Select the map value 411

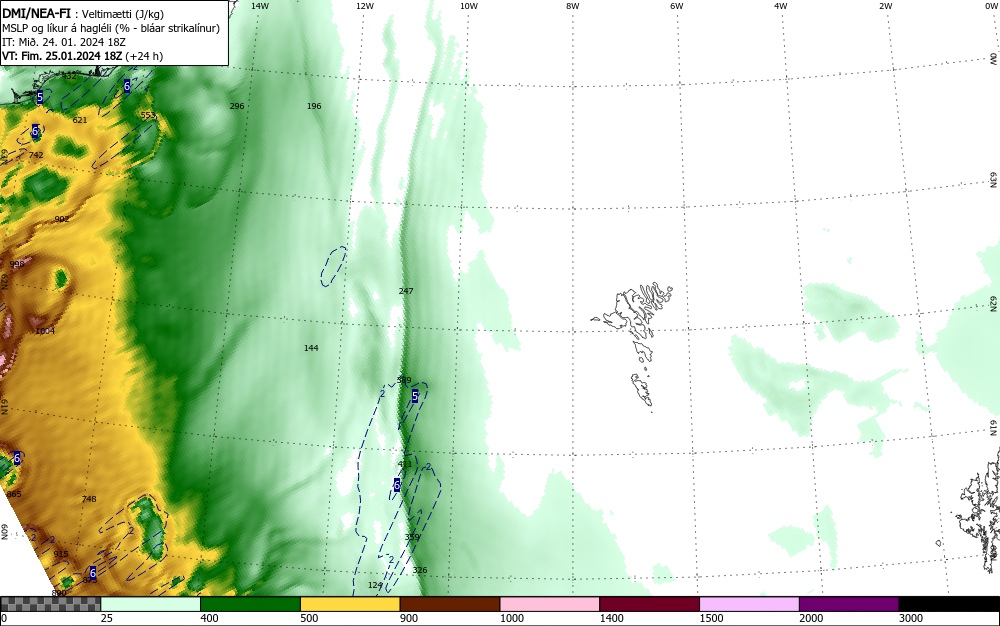coord(405,463)
